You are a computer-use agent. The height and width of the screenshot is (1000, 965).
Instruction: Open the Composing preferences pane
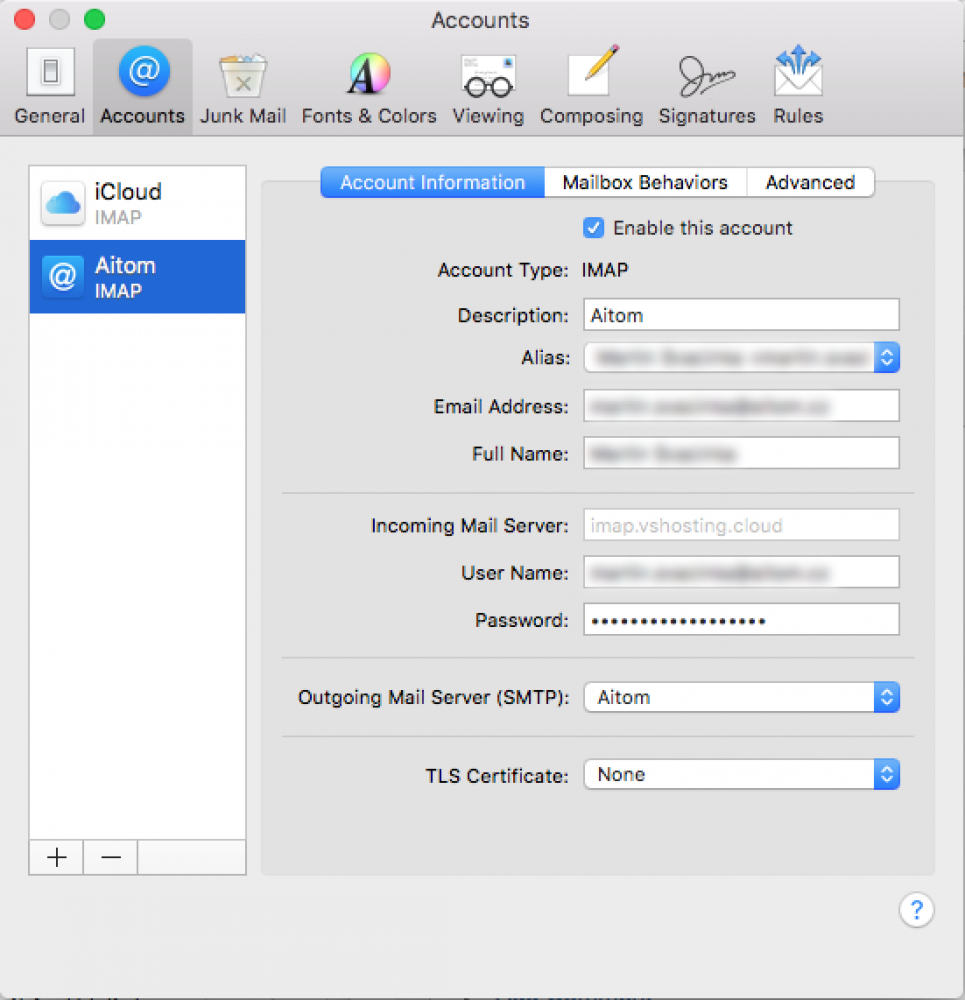(x=591, y=88)
